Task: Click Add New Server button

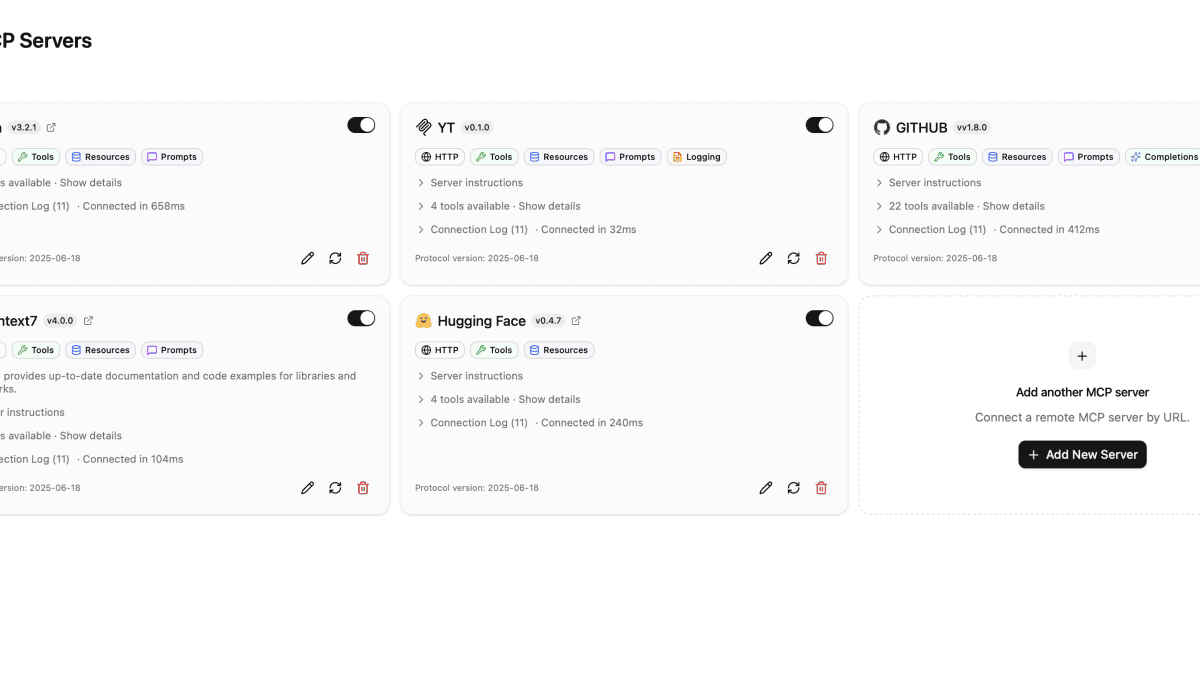Action: tap(1082, 454)
